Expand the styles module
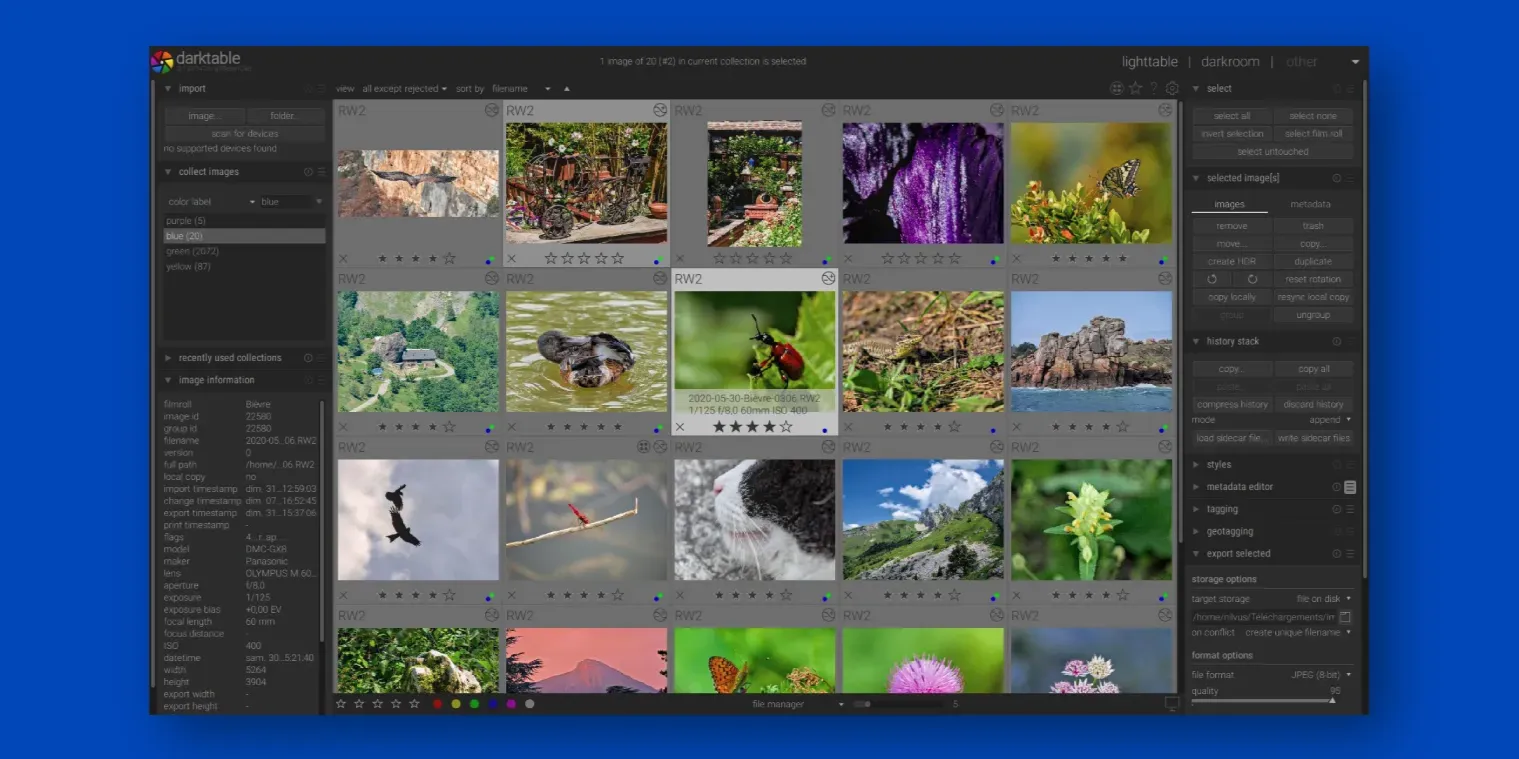 coord(1218,465)
